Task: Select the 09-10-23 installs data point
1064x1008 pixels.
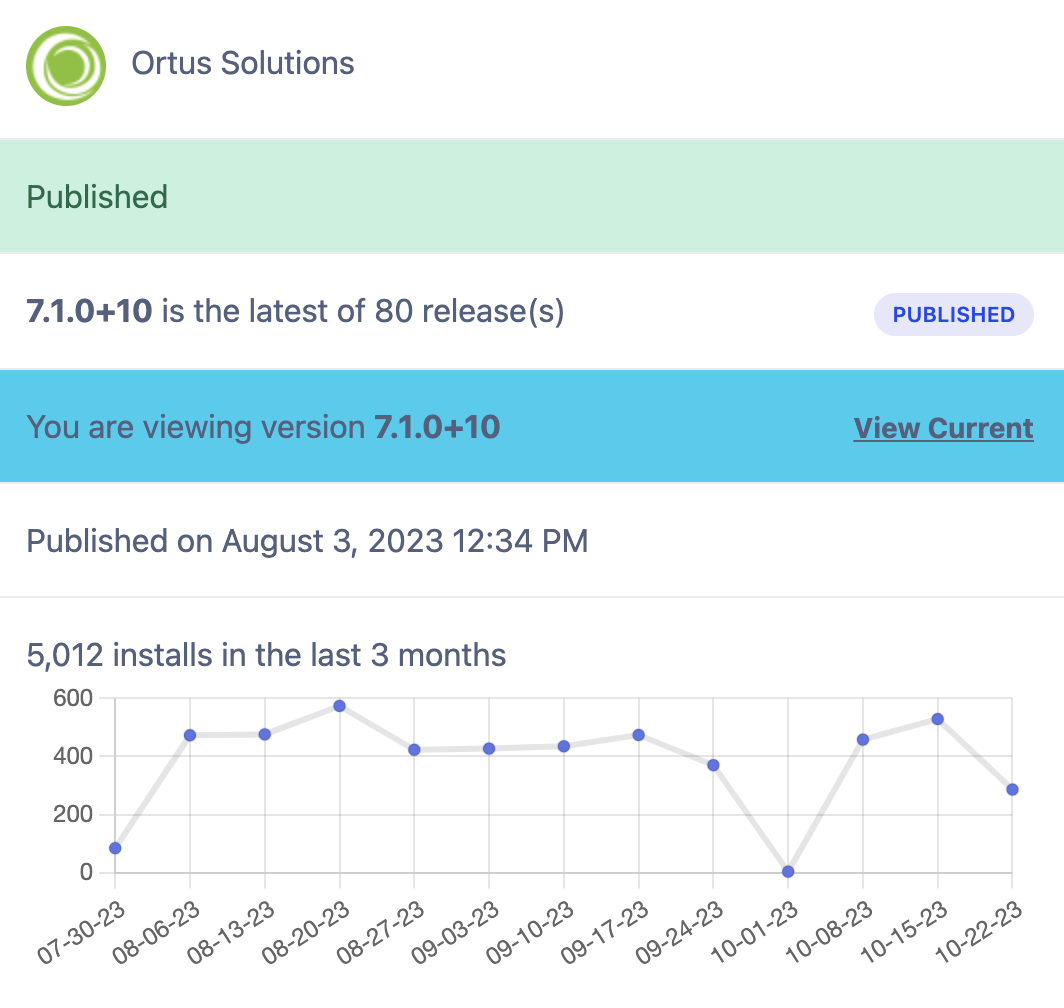Action: (x=564, y=746)
